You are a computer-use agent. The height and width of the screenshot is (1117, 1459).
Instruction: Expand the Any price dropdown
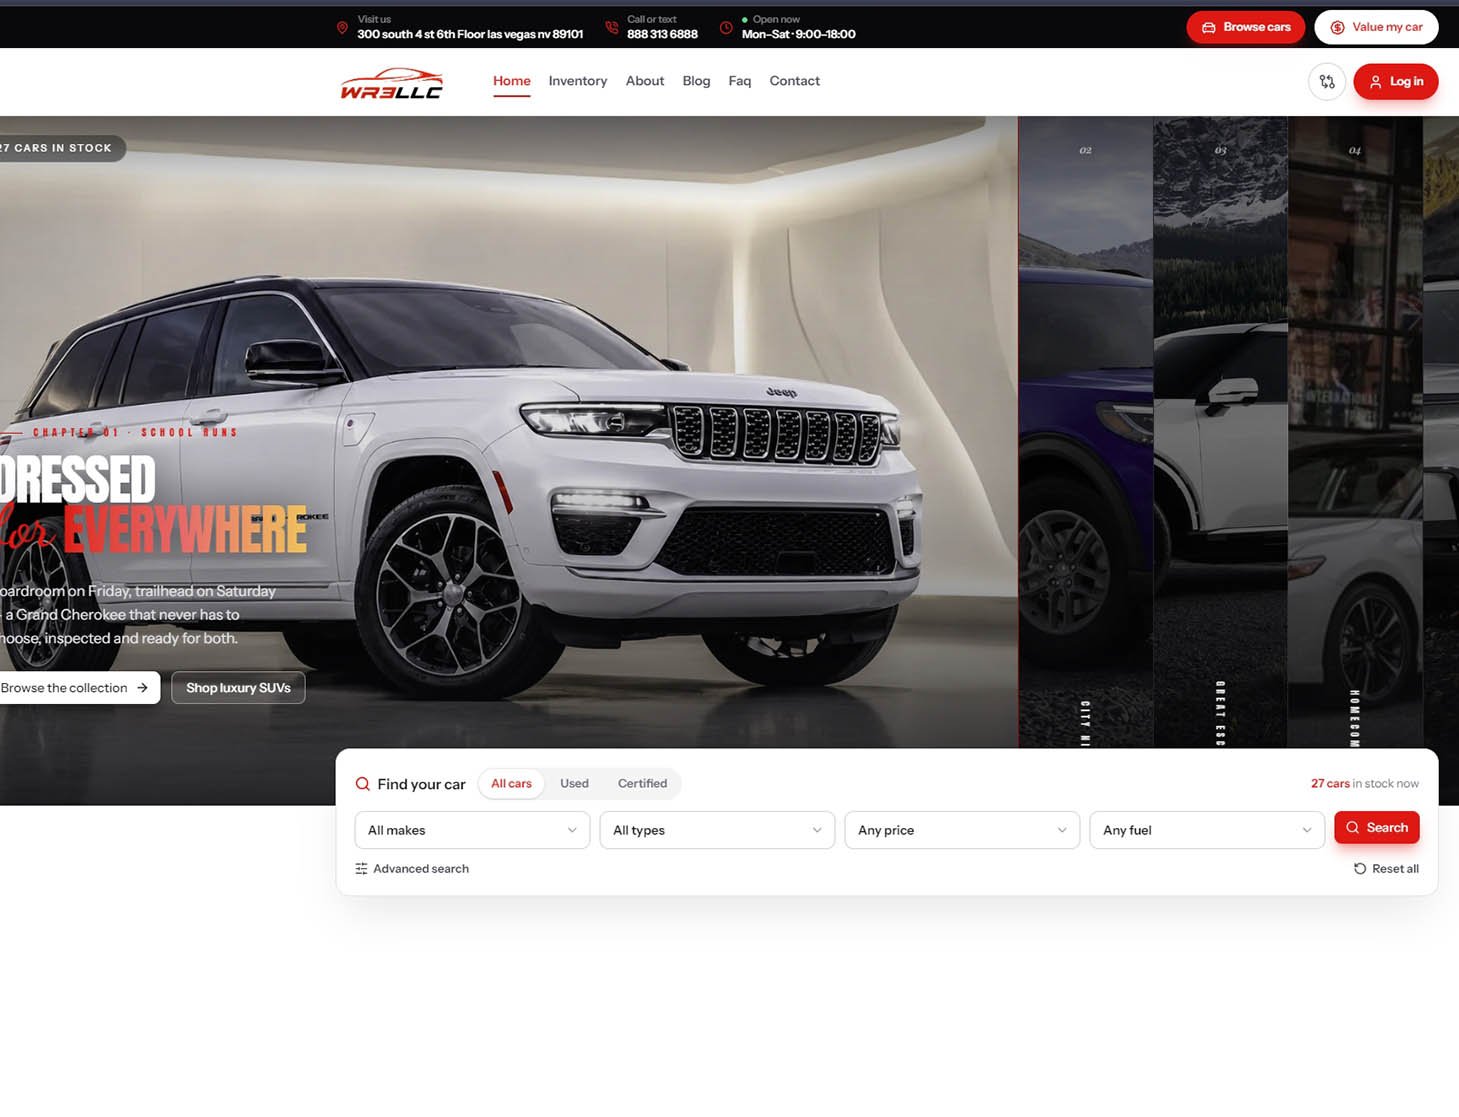[x=962, y=830]
